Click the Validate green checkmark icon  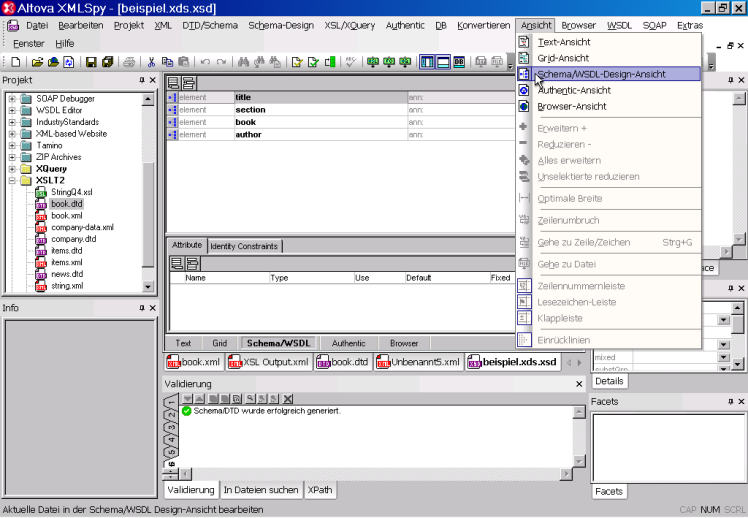coord(313,62)
